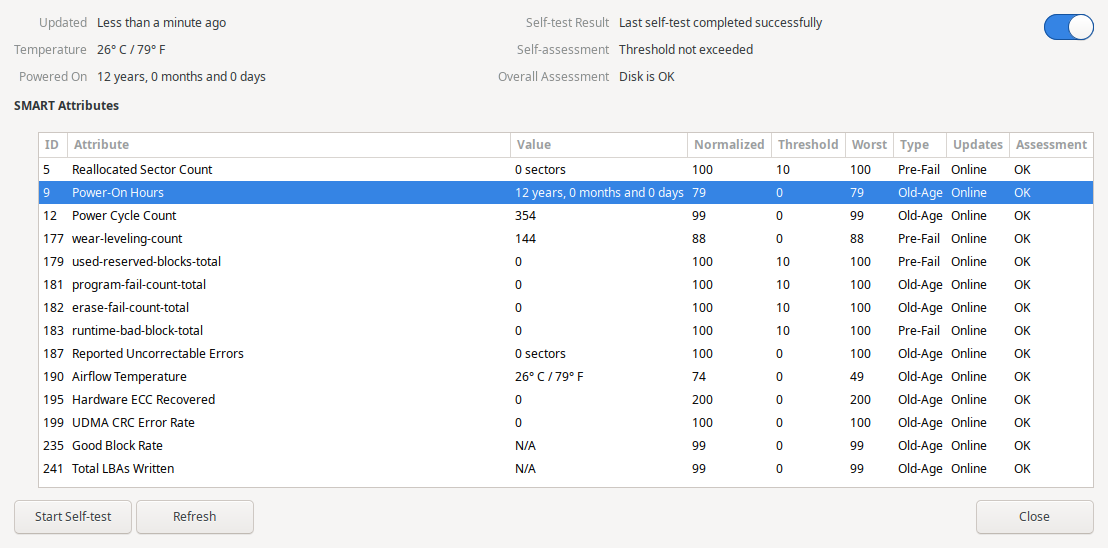Sort by Normalized column header

729,145
